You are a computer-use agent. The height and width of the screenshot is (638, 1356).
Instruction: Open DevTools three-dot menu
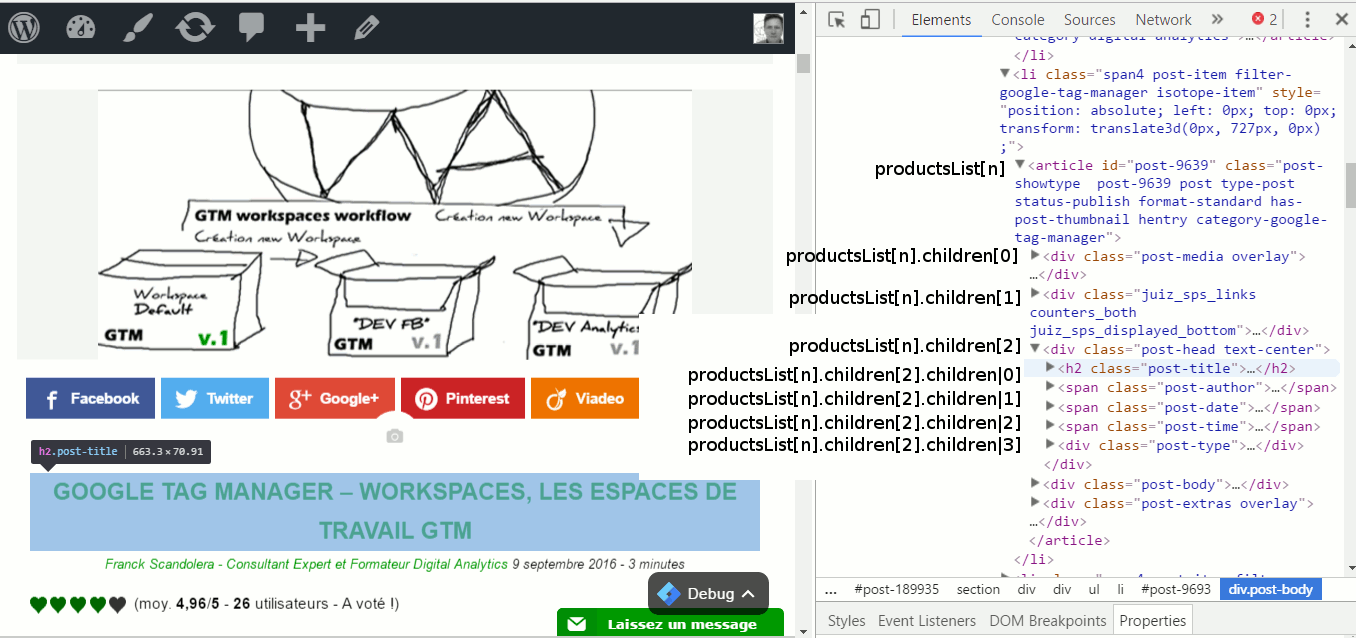tap(1307, 19)
